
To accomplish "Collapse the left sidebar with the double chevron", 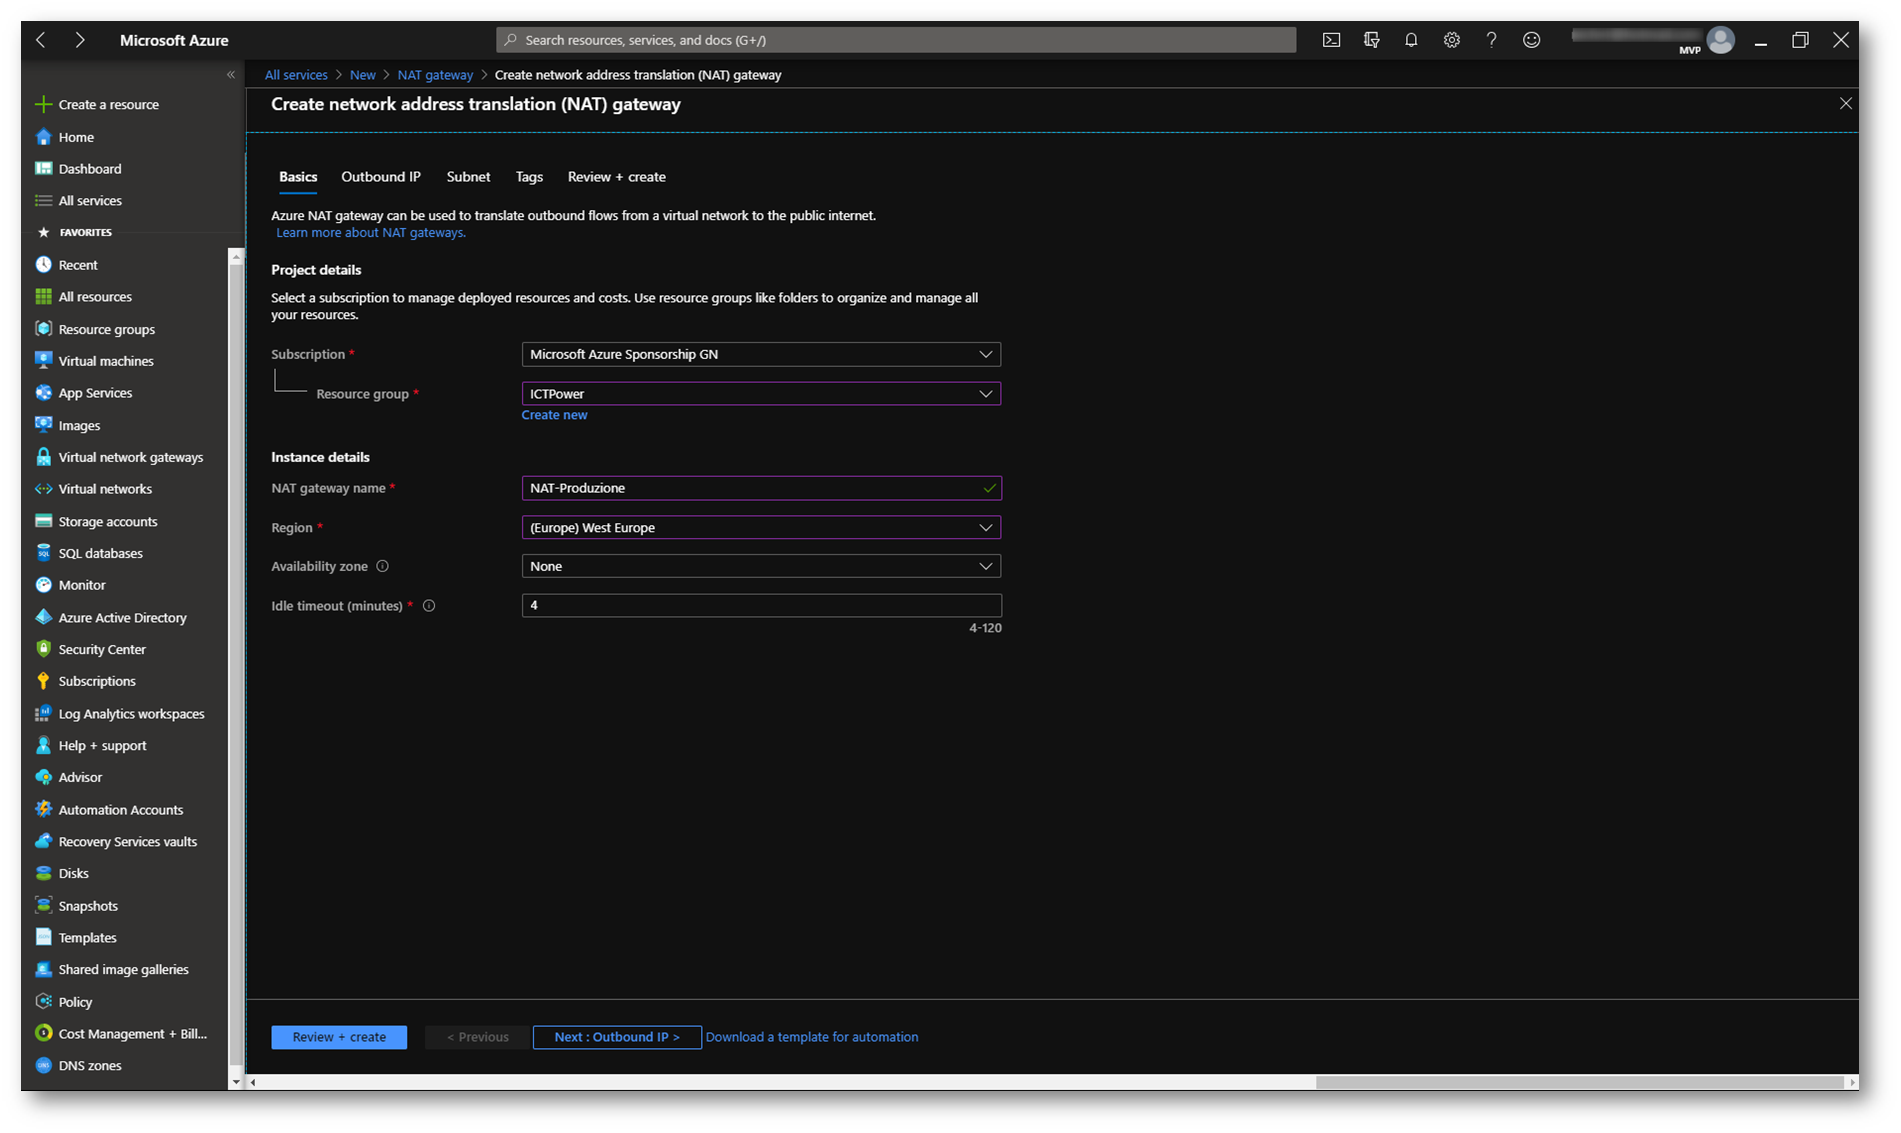I will pyautogui.click(x=231, y=75).
